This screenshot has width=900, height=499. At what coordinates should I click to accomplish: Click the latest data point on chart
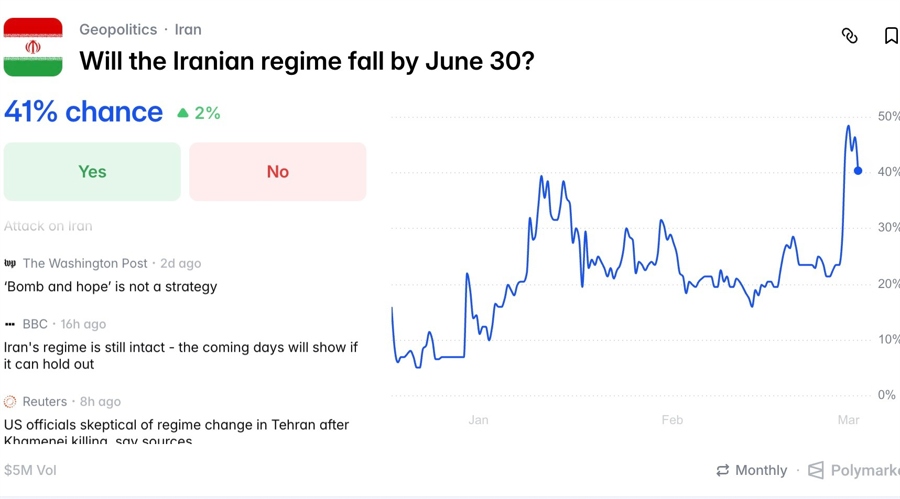coord(858,171)
